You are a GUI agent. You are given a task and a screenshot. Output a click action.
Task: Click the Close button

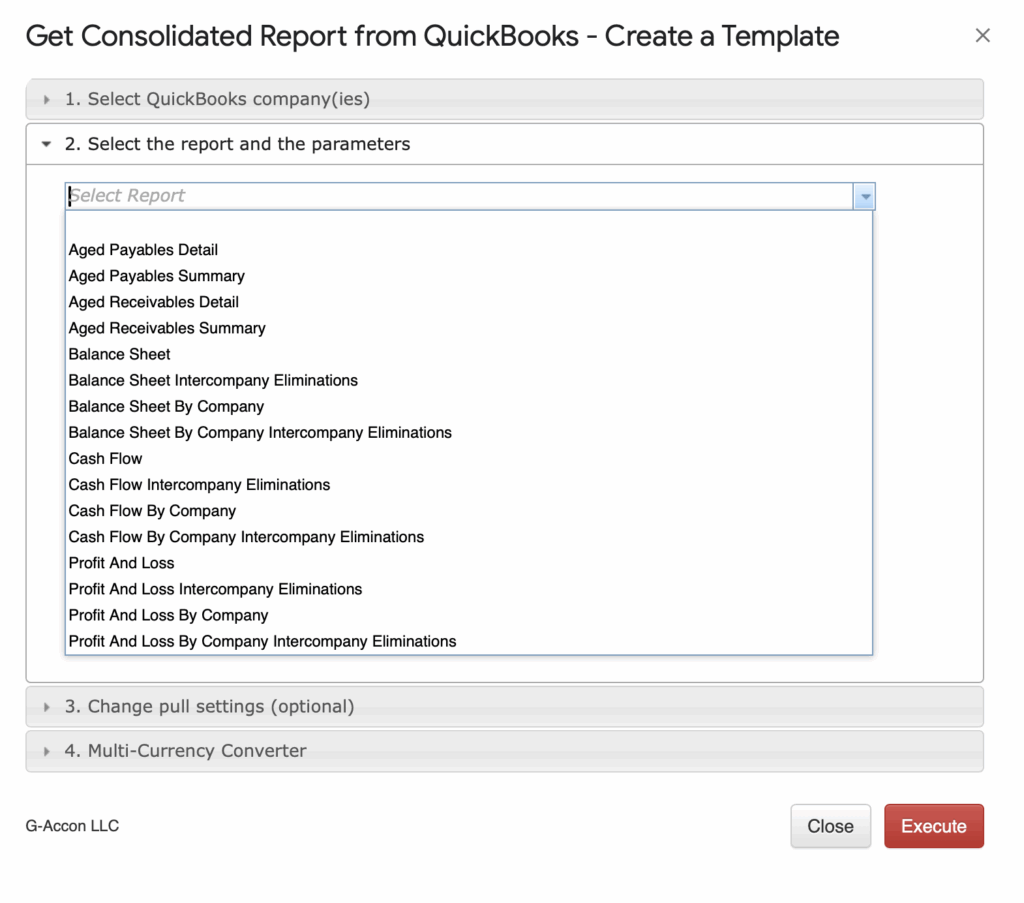click(830, 826)
